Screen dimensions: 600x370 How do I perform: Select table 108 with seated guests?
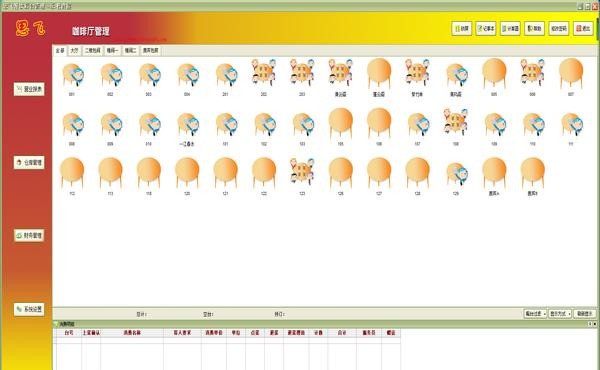456,122
